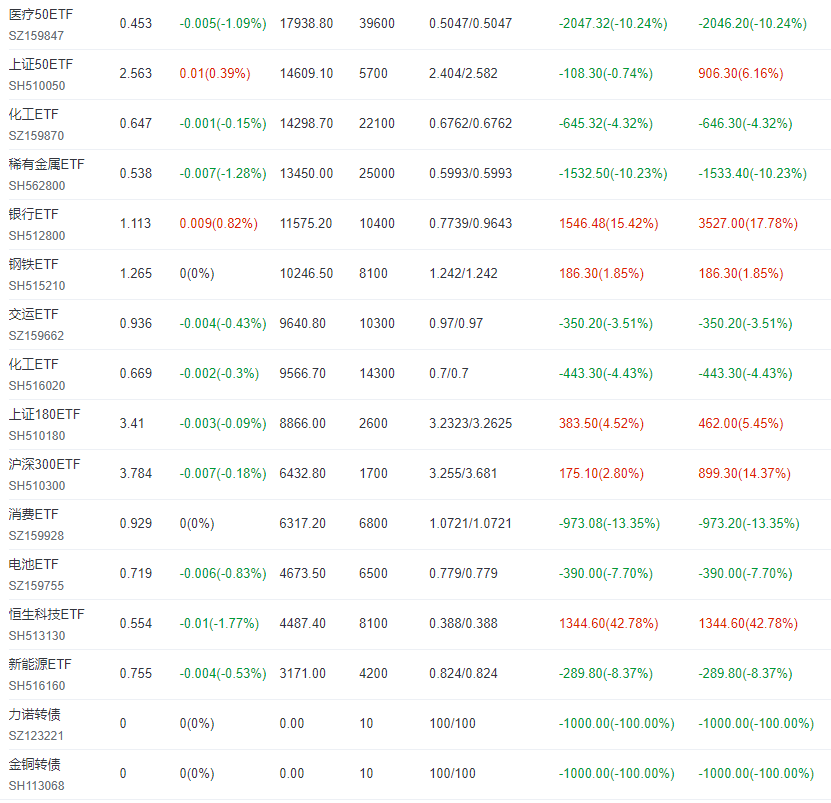The height and width of the screenshot is (803, 831).
Task: Click profit value 899.30(14.37%)
Action: tap(744, 473)
